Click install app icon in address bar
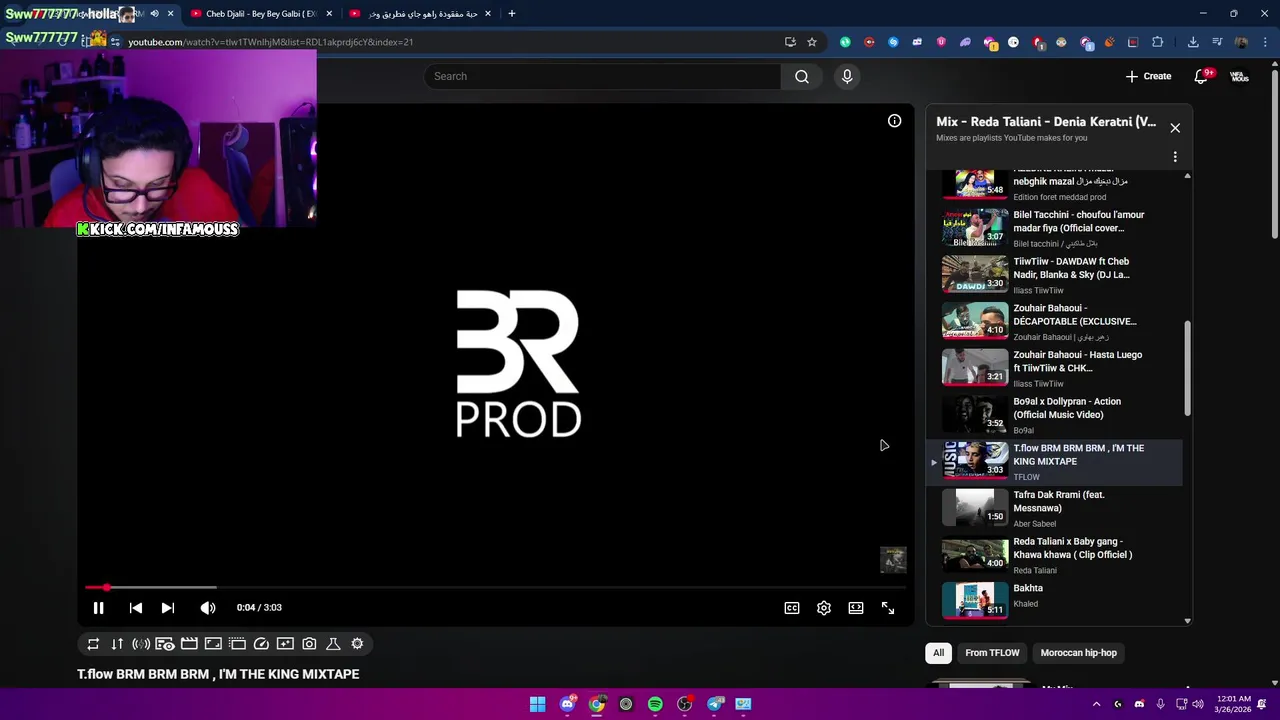 coord(790,42)
